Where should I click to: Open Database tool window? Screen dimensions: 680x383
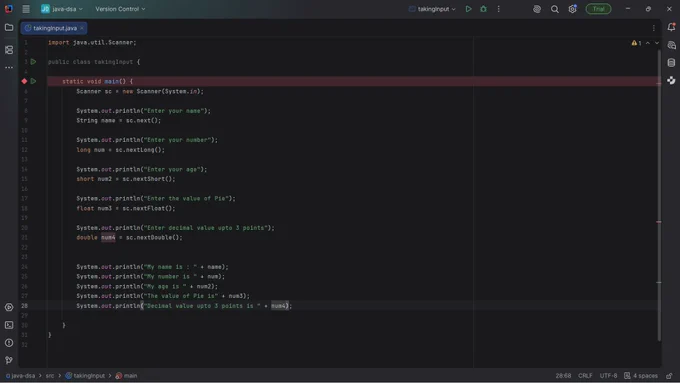click(671, 63)
